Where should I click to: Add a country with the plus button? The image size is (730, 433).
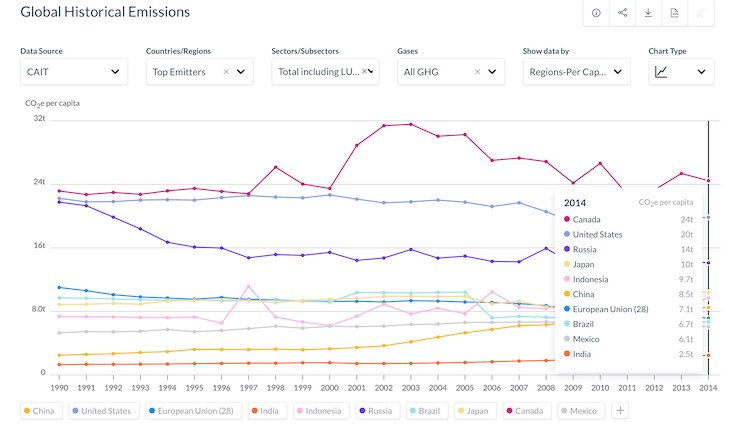(x=620, y=410)
